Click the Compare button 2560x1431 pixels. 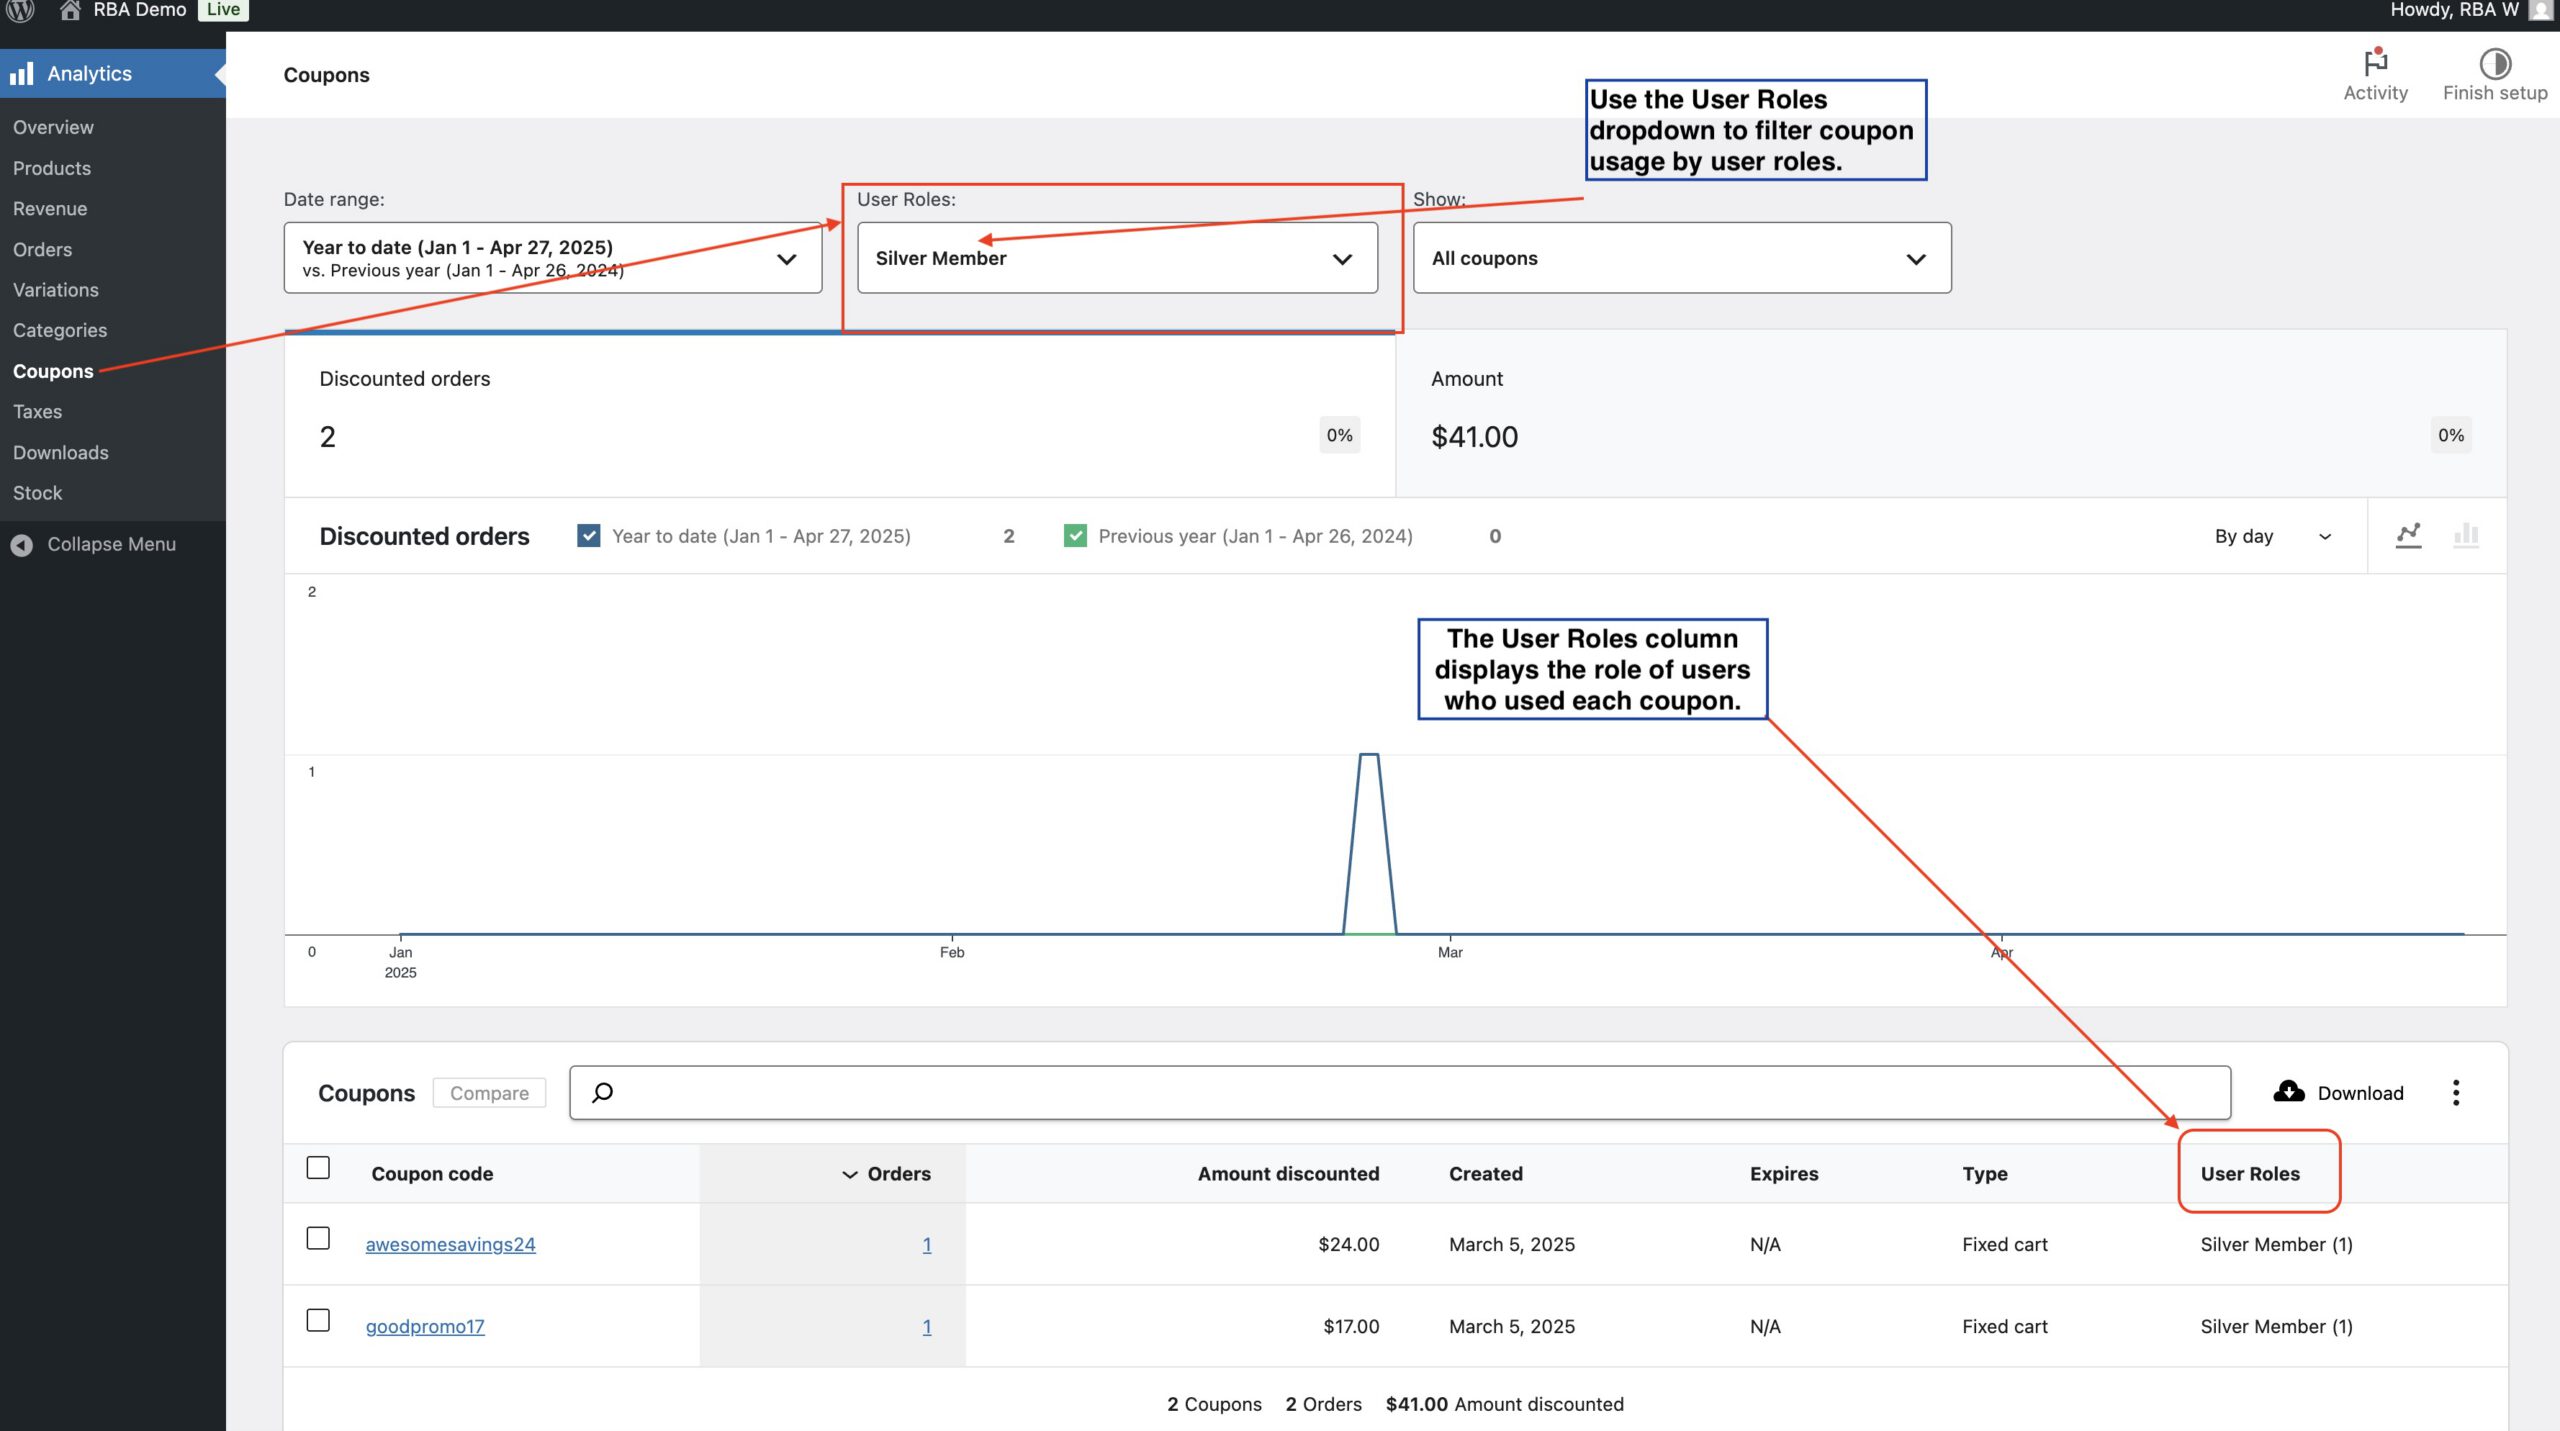(489, 1093)
